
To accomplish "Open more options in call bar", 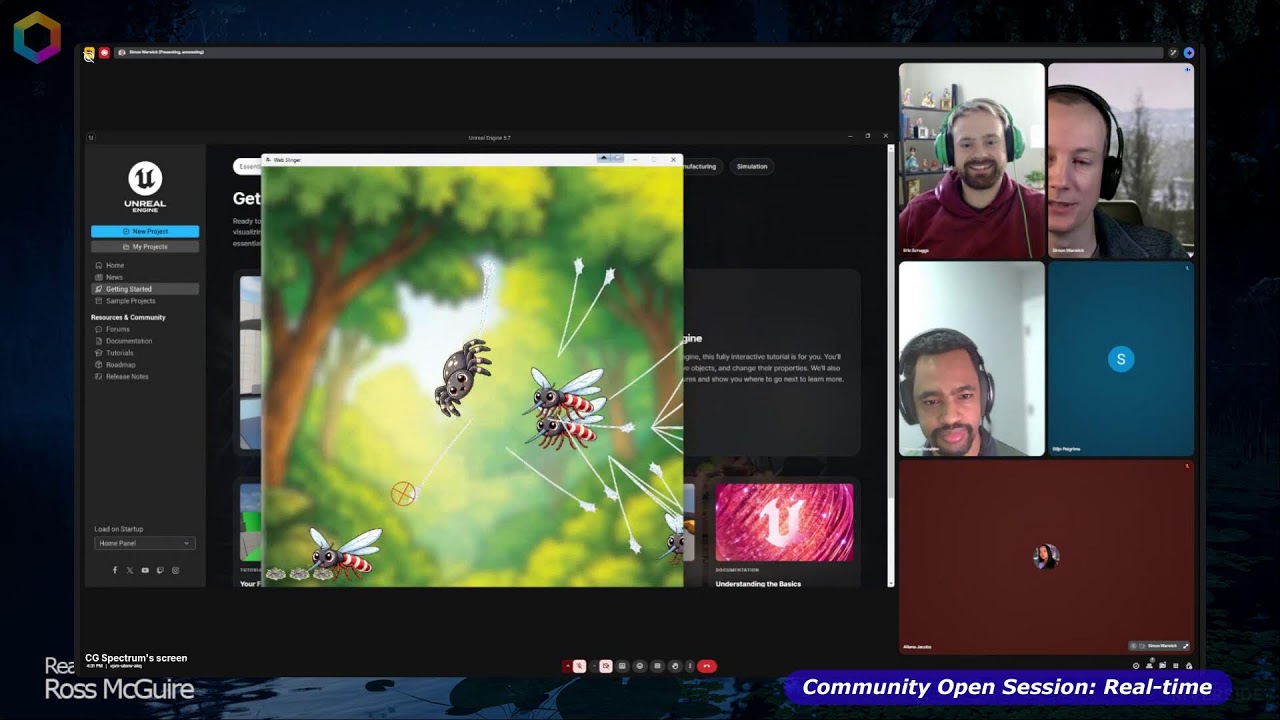I will click(x=690, y=666).
